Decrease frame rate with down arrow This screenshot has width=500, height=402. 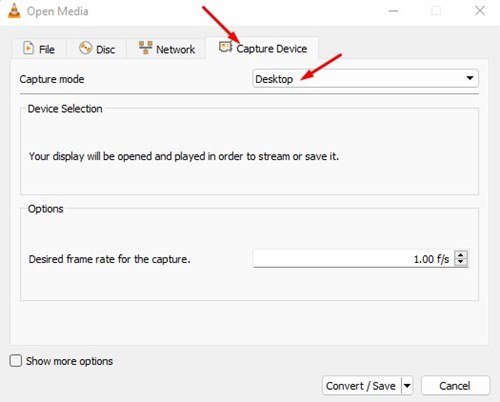pyautogui.click(x=461, y=262)
